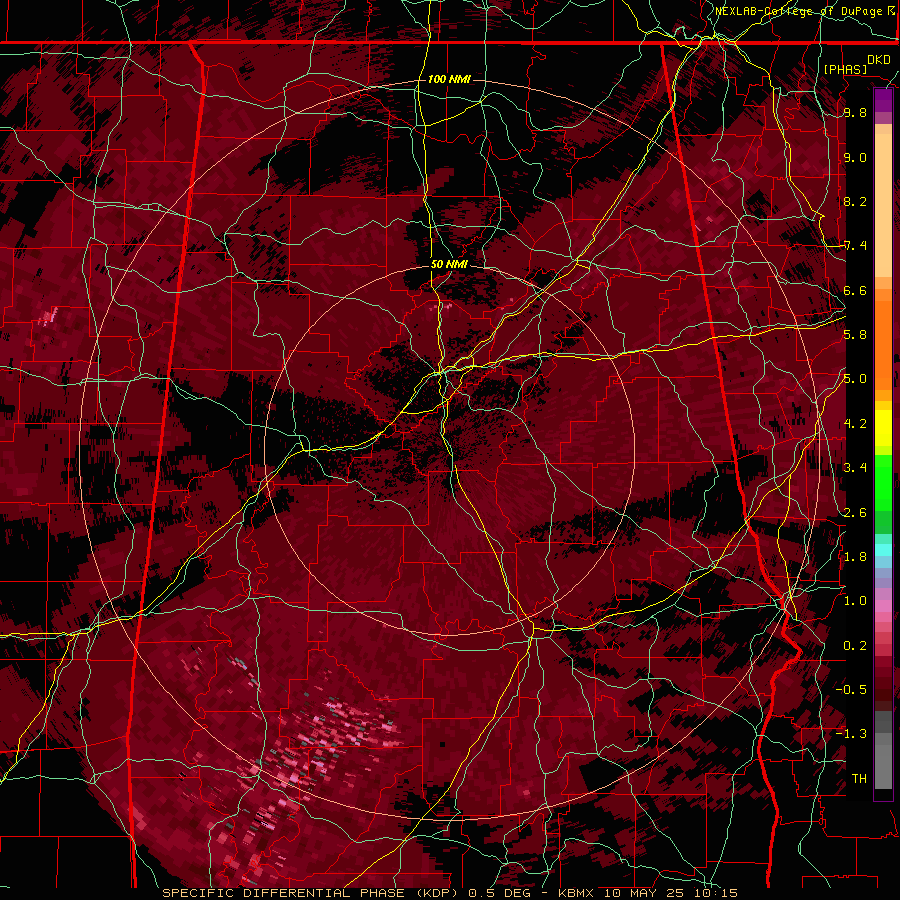The image size is (900, 900).
Task: Click the 5.0 scale value
Action: [855, 379]
